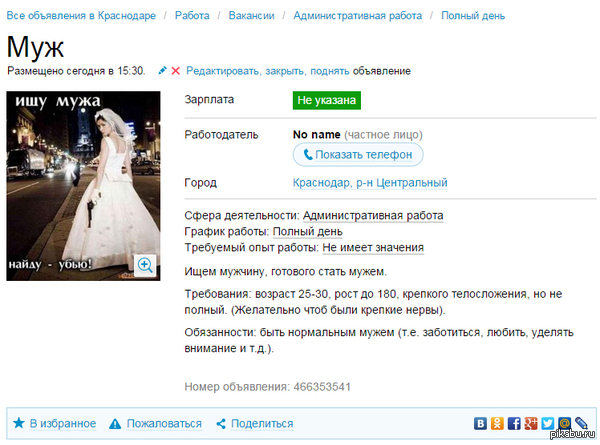Open the "Полный день" breadcrumb link
Image resolution: width=600 pixels, height=445 pixels.
pos(474,16)
